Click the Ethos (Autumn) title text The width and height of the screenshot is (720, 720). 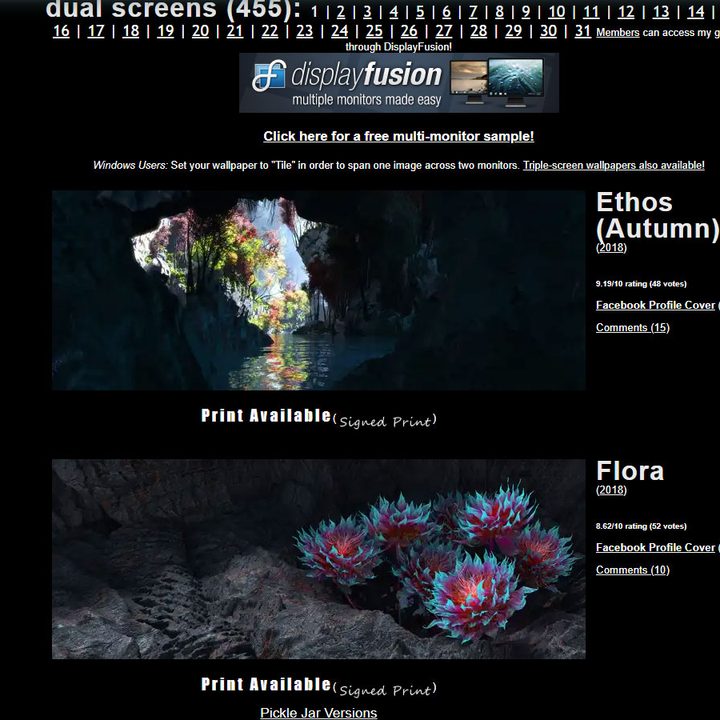(658, 215)
